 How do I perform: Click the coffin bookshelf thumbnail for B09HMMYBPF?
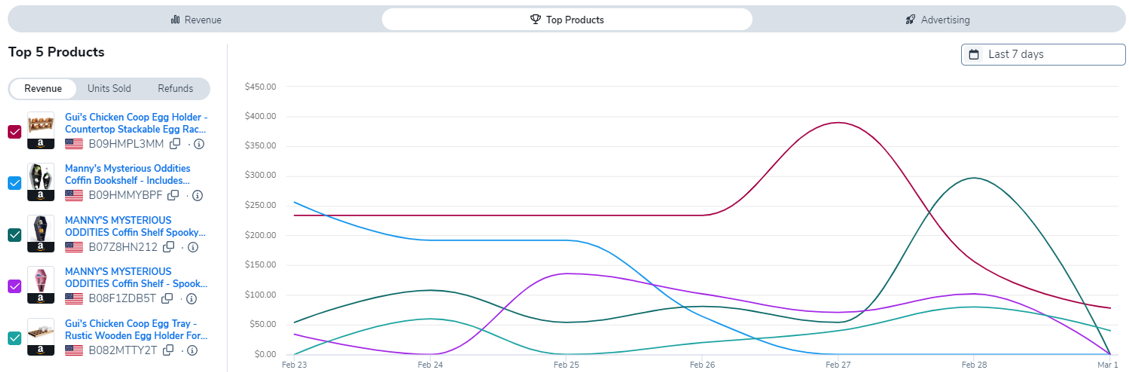(41, 182)
